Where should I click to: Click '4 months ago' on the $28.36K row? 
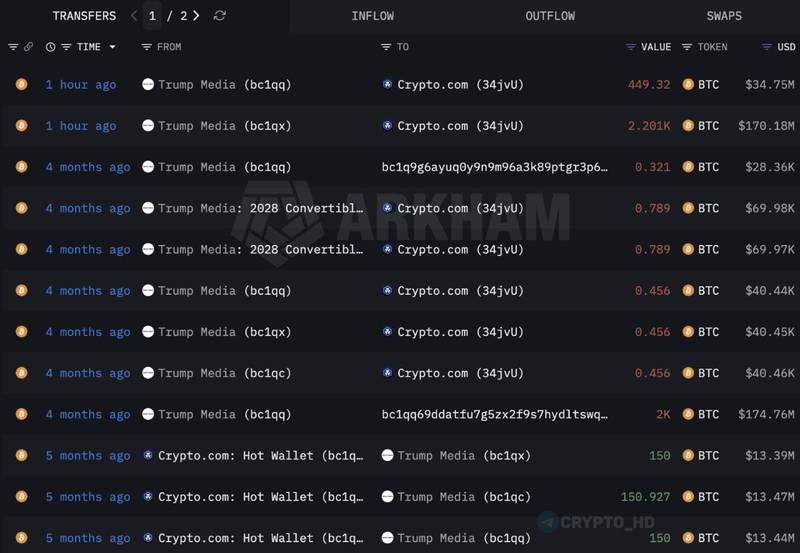[x=88, y=167]
